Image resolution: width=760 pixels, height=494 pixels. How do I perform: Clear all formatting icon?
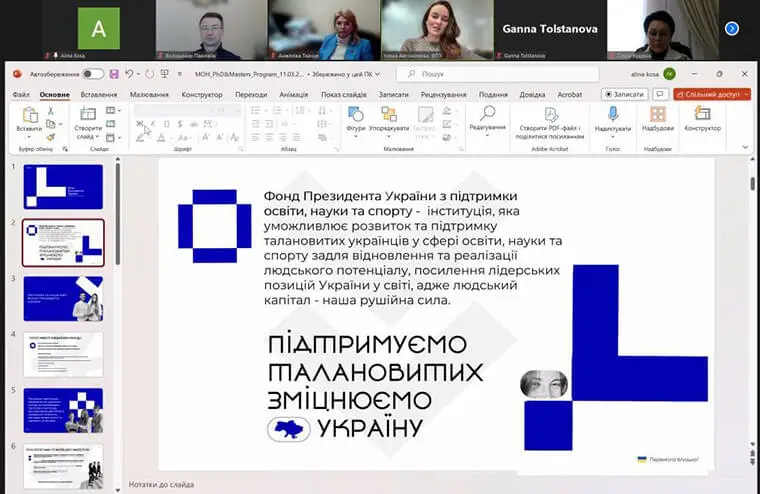(235, 138)
